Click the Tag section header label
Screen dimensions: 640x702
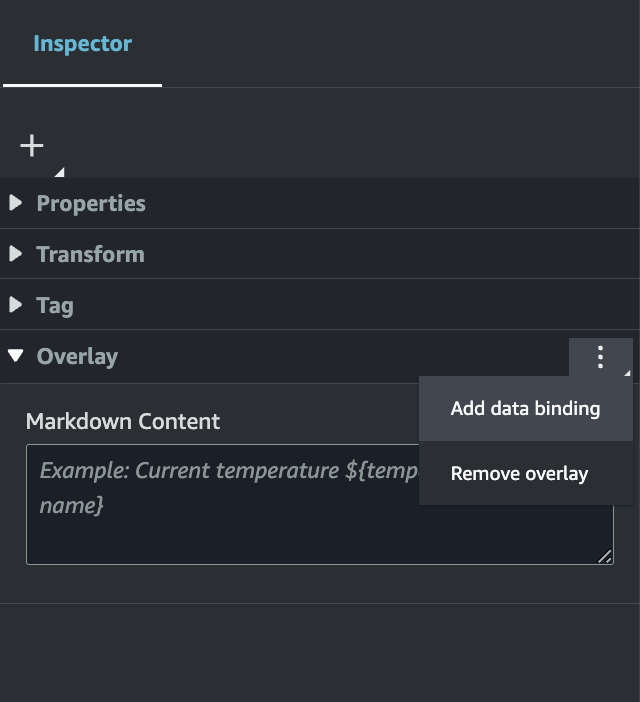click(55, 305)
